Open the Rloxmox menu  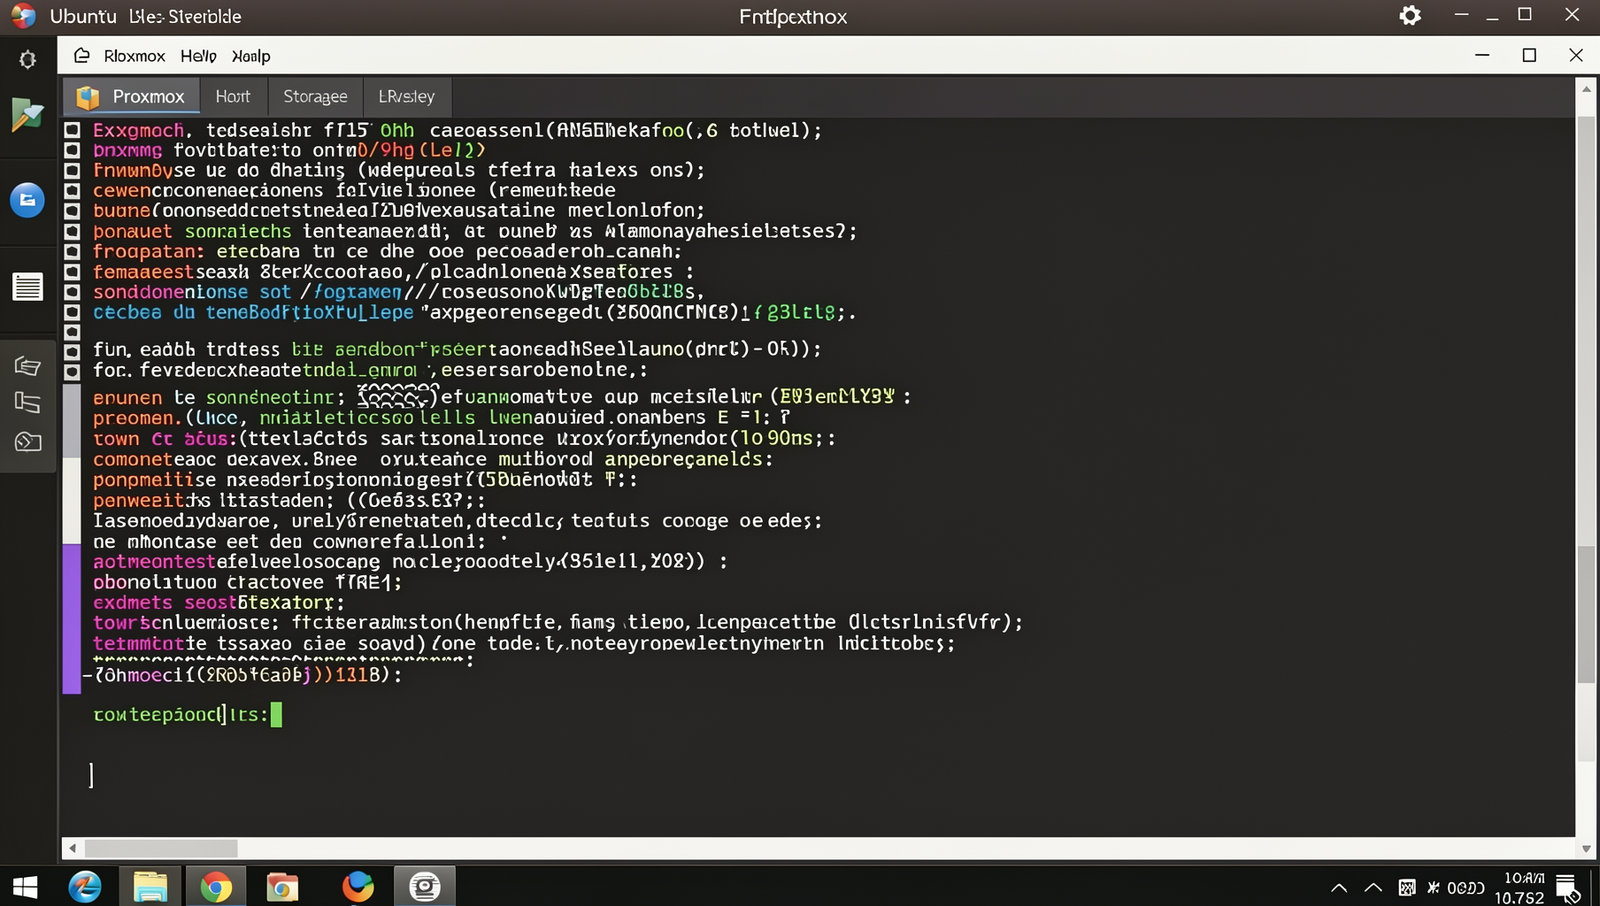pos(134,56)
